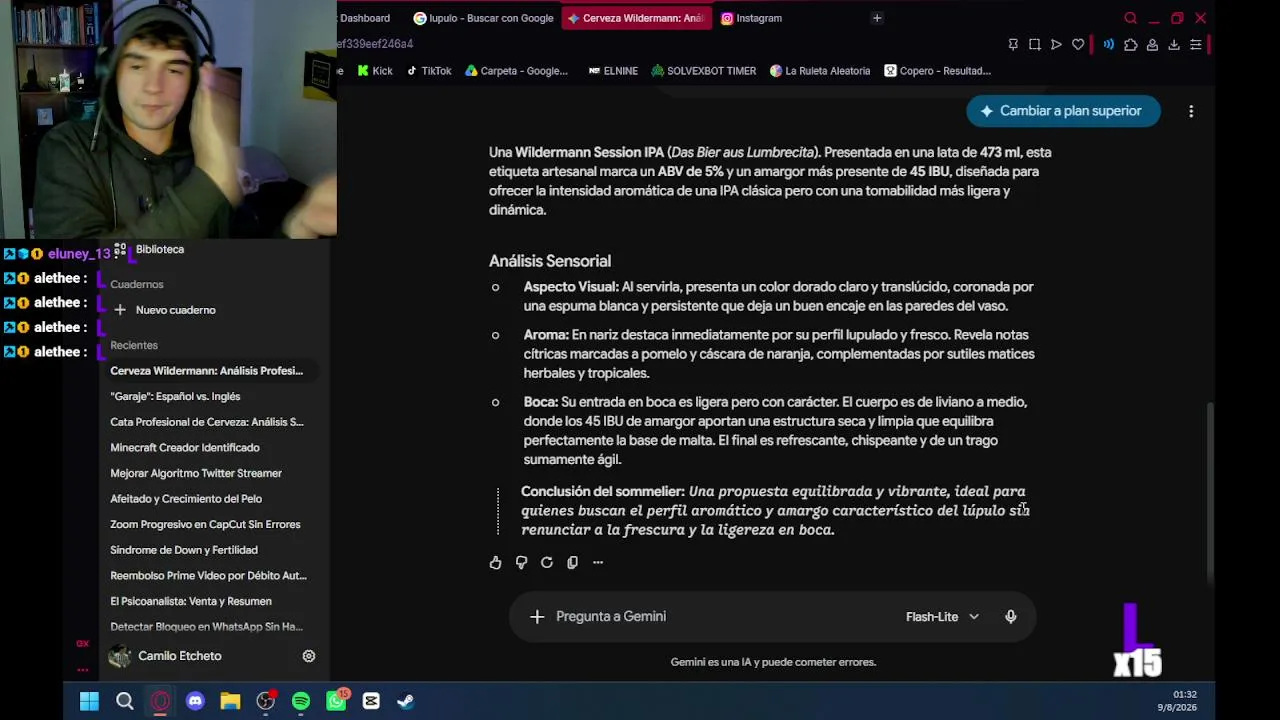Switch to the Dashboard tab
Screen dimensions: 1280x720
[x=365, y=18]
